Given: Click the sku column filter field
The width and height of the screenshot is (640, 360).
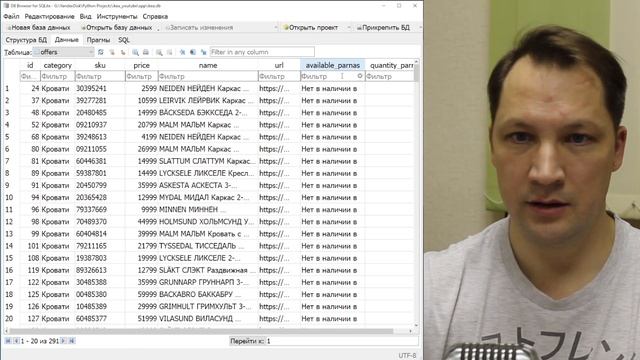Looking at the screenshot, I should pos(100,76).
